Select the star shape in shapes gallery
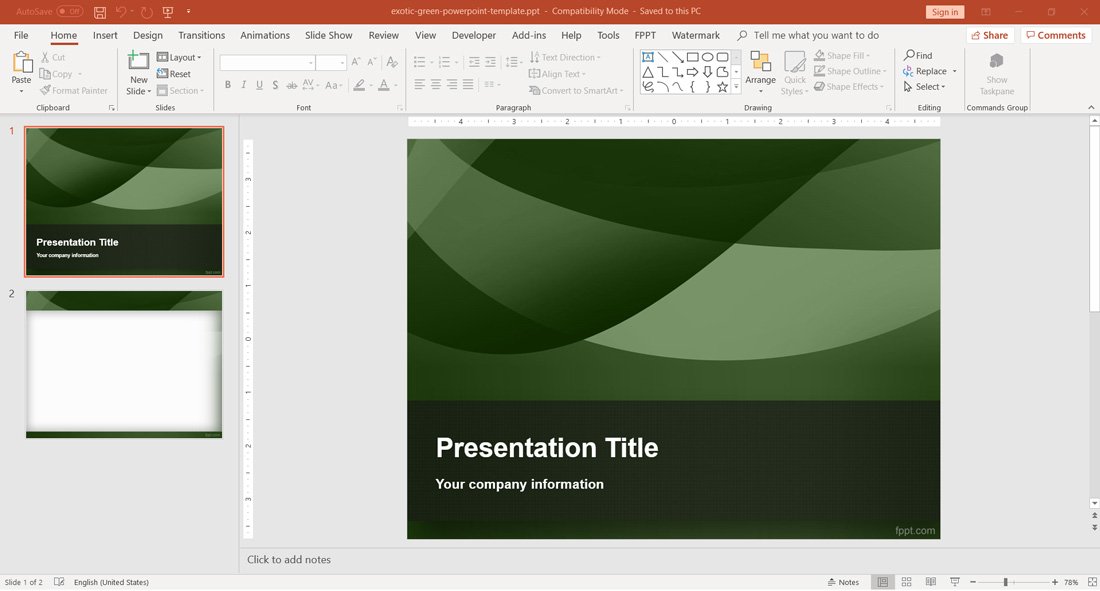The height and width of the screenshot is (591, 1100). click(722, 87)
